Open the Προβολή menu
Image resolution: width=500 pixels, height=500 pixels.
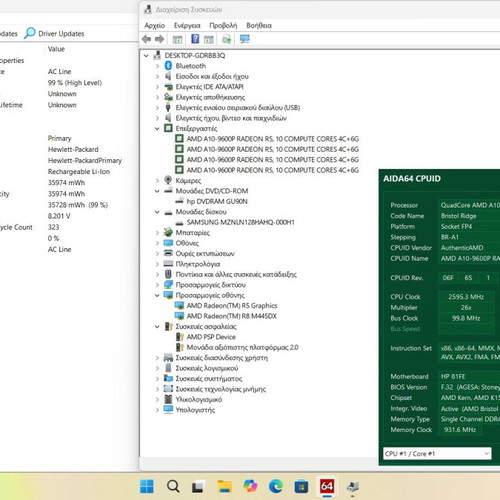coord(223,26)
